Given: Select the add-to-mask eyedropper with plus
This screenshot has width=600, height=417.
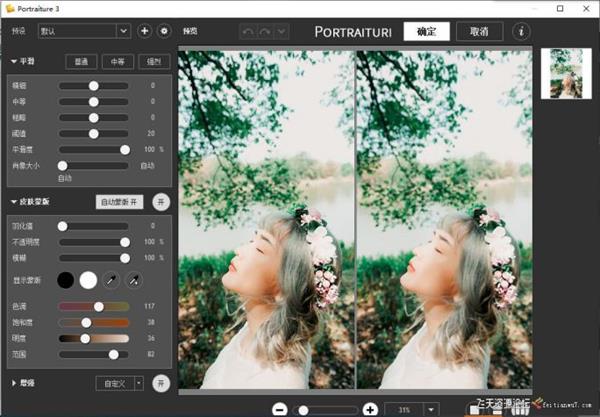Looking at the screenshot, I should coord(135,280).
